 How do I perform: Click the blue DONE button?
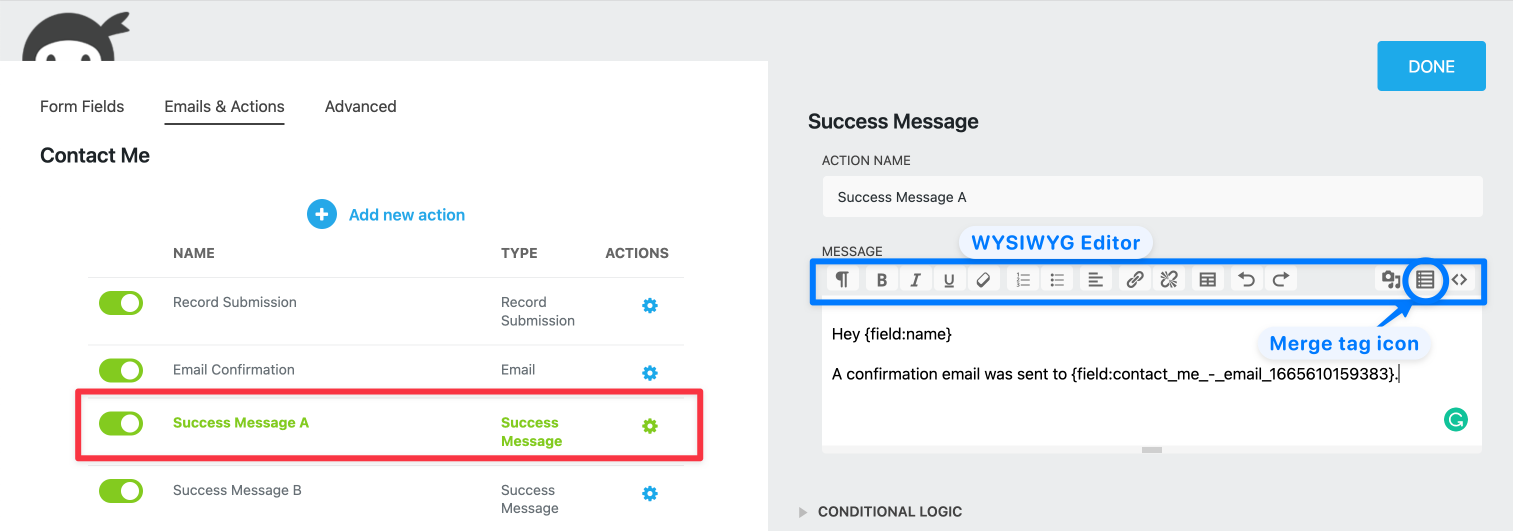[x=1431, y=66]
